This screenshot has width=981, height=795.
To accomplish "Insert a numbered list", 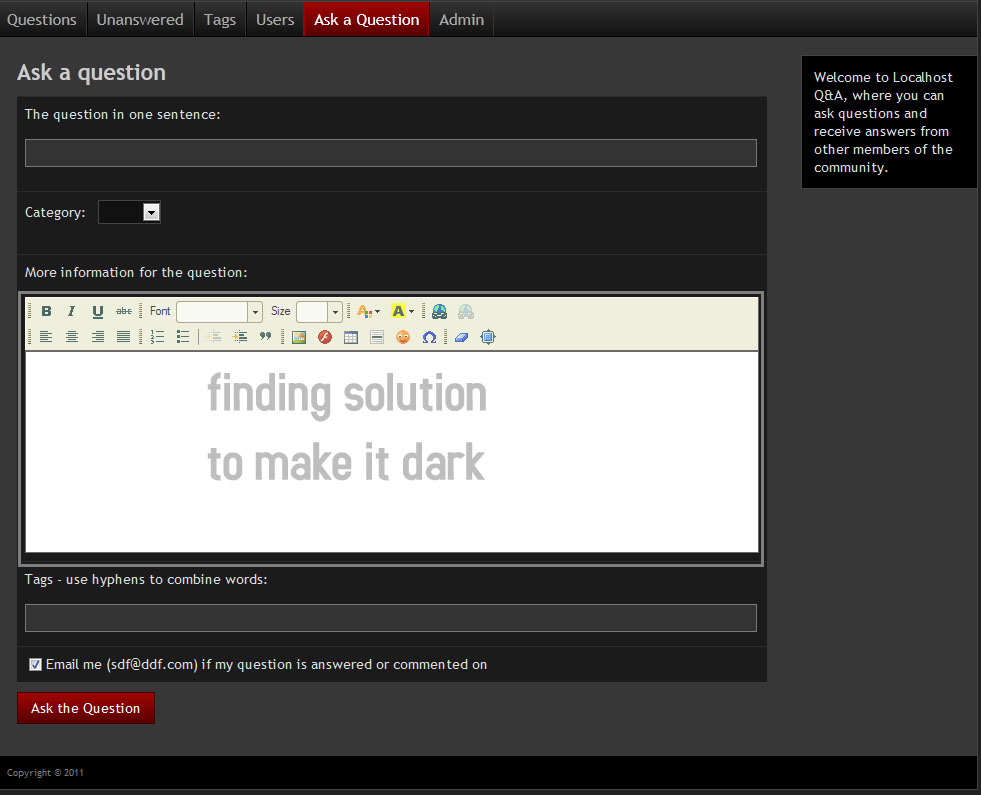I will 157,337.
